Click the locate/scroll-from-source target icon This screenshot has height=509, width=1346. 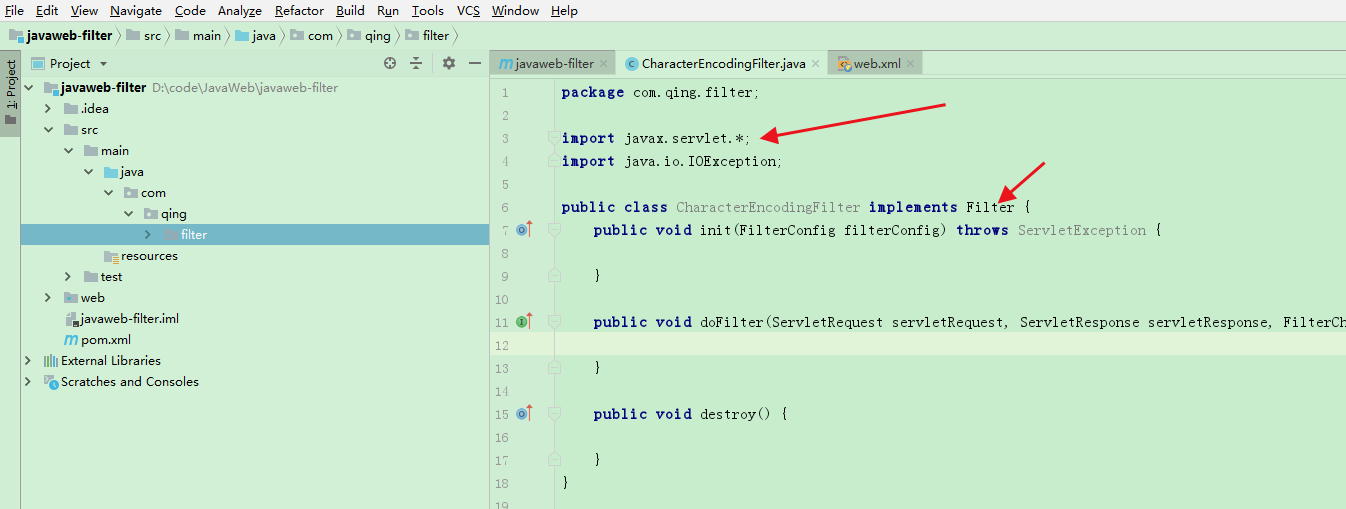point(390,63)
